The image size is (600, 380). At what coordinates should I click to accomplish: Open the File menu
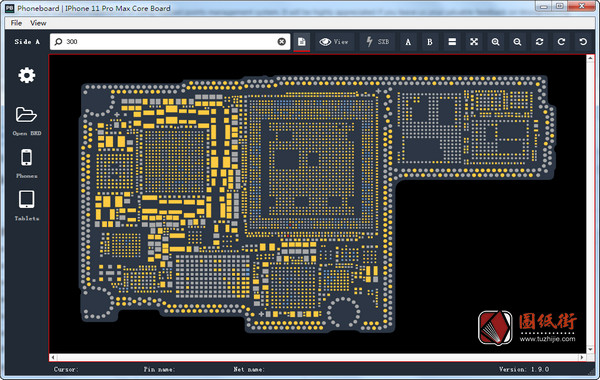[16, 23]
